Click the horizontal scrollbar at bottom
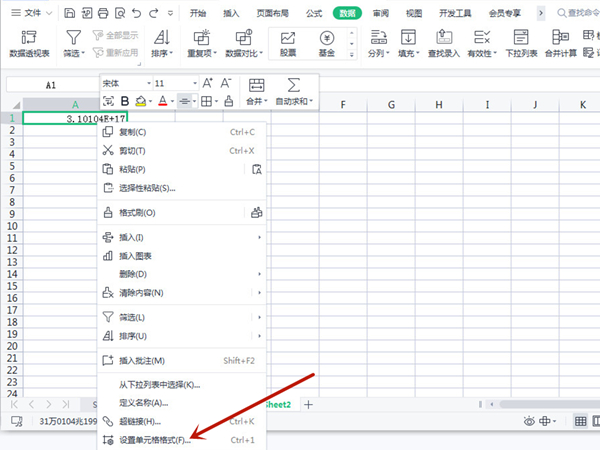Screen dimensions: 600x450 (x=549, y=404)
